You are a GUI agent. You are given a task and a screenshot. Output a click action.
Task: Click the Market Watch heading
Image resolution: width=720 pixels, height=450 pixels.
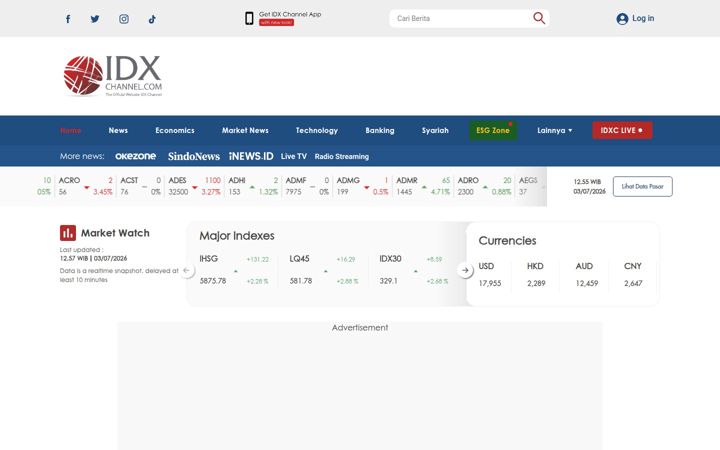pos(115,233)
